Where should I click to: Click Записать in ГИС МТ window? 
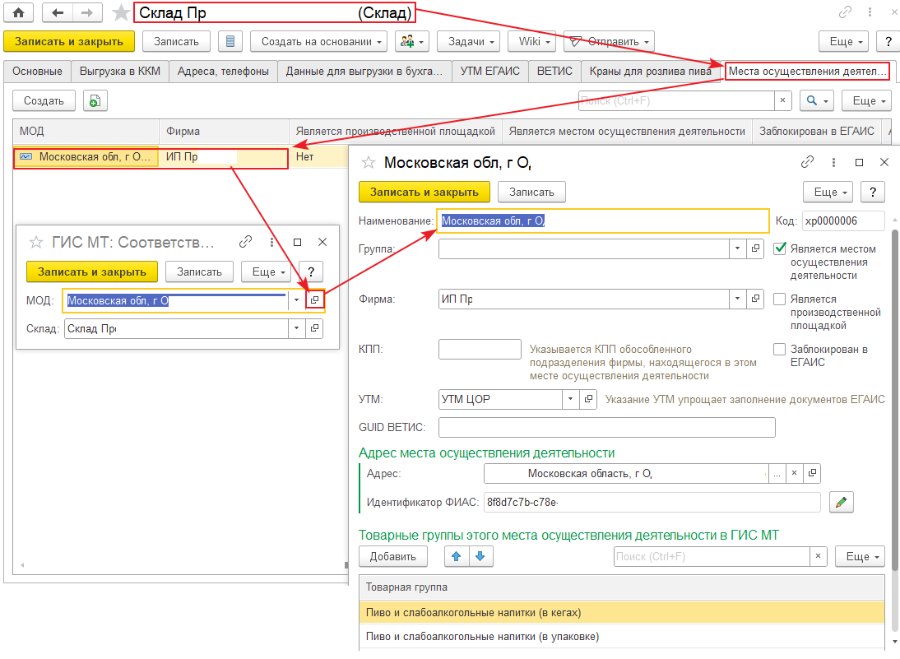(199, 272)
